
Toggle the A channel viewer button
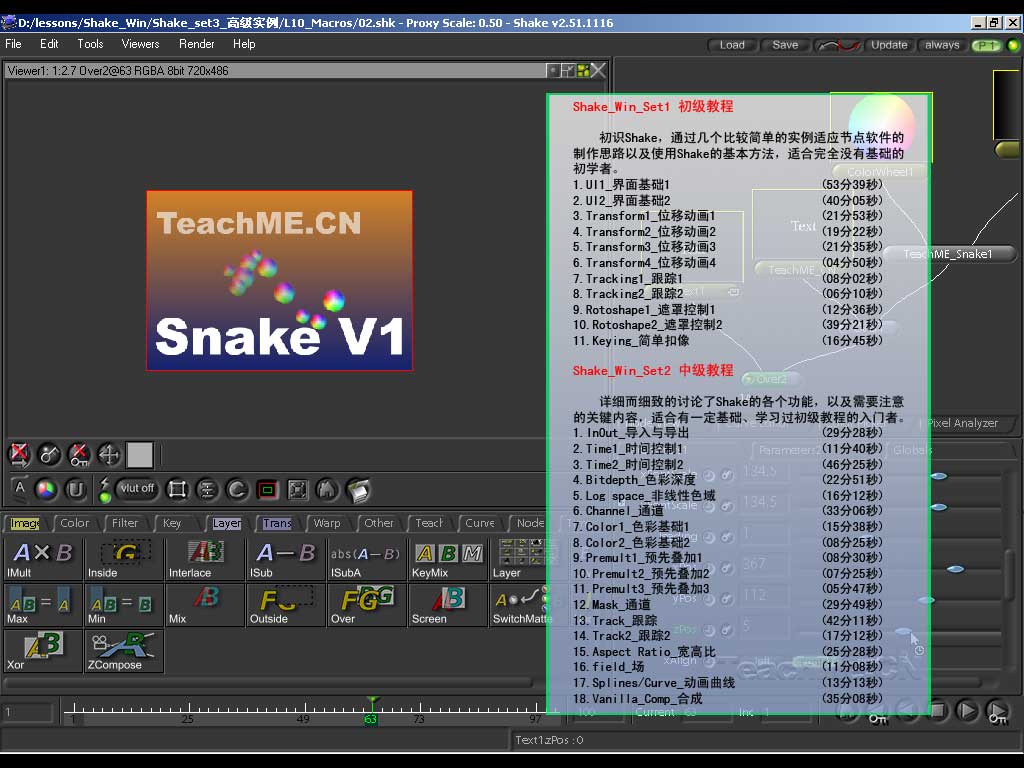20,488
